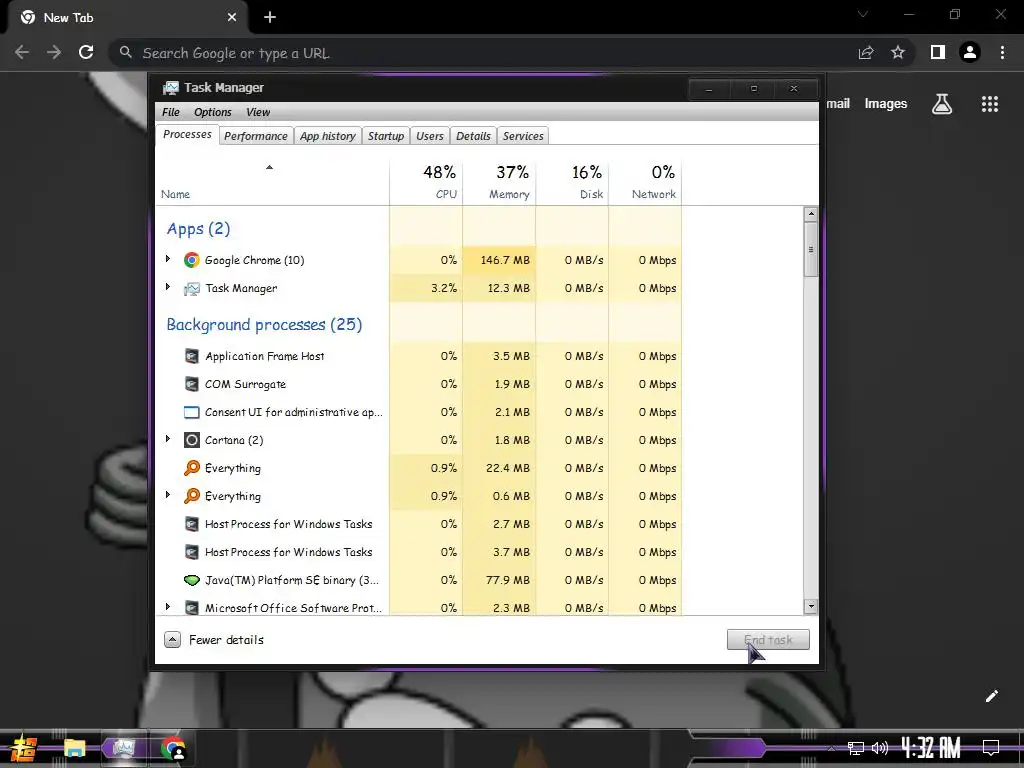Sort processes by the Disk column header
Screen dimensions: 1024x768
[573, 181]
